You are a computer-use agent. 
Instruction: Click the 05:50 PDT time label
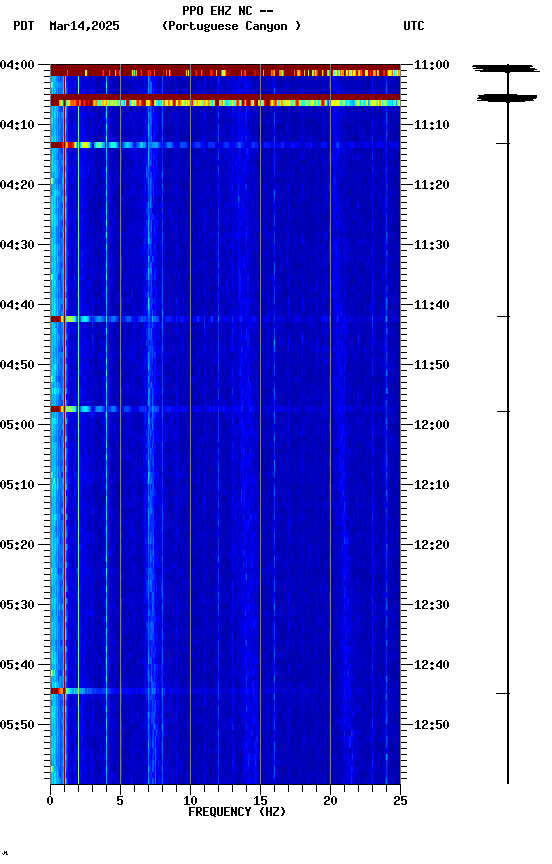pos(17,725)
